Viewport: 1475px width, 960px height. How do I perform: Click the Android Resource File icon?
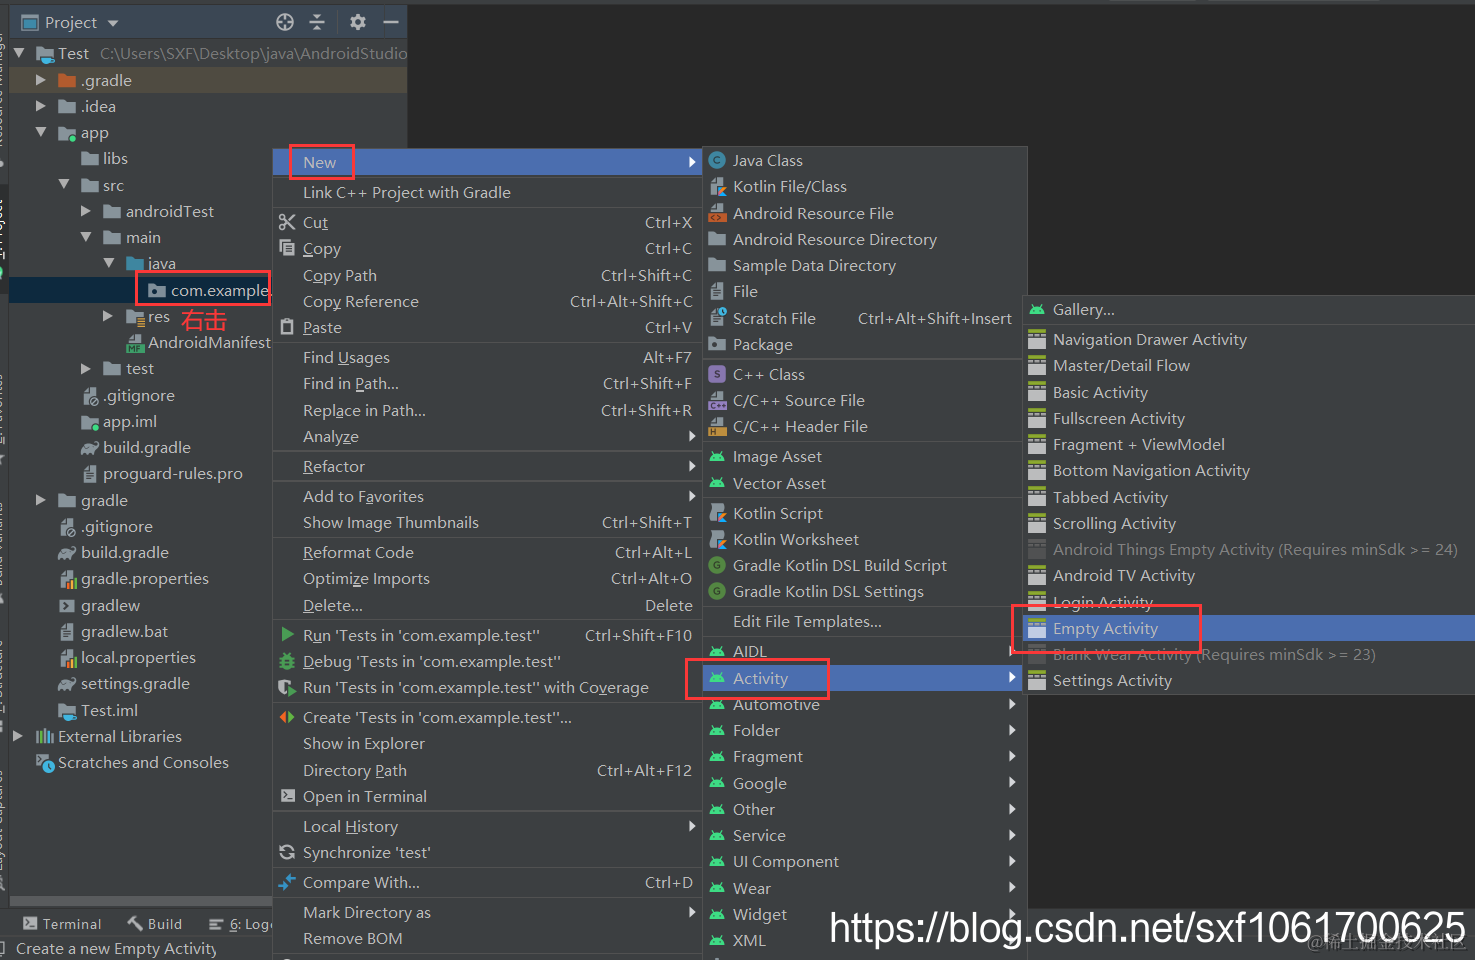(717, 213)
